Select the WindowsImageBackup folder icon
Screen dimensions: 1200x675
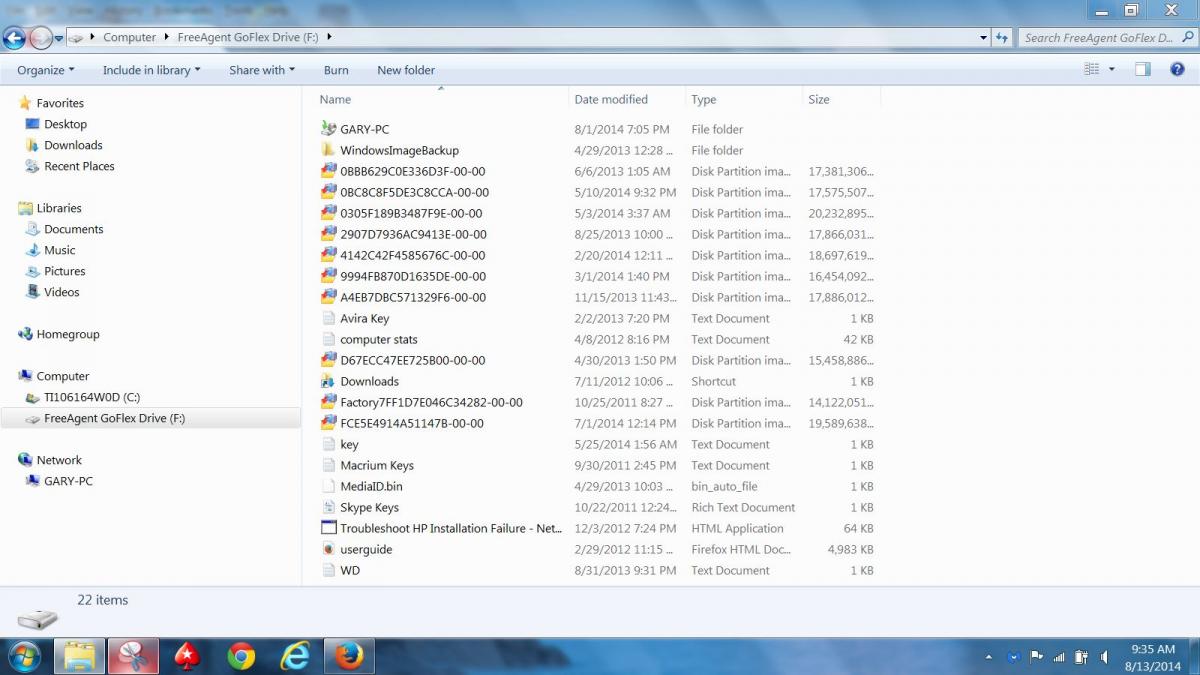point(328,150)
